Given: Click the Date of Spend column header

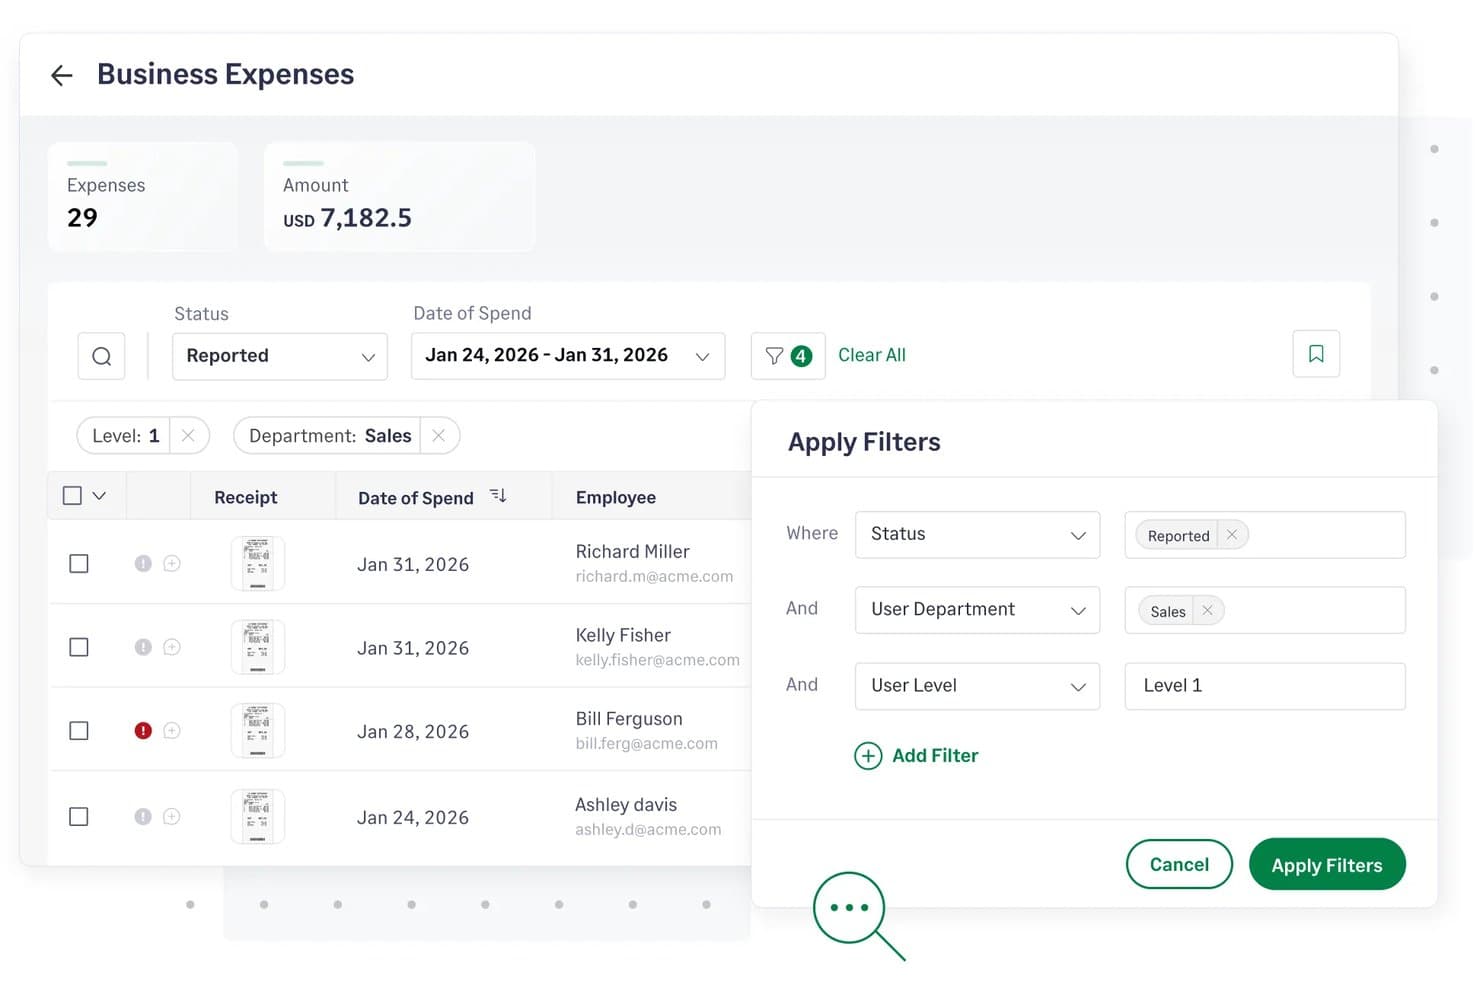Looking at the screenshot, I should tap(416, 498).
